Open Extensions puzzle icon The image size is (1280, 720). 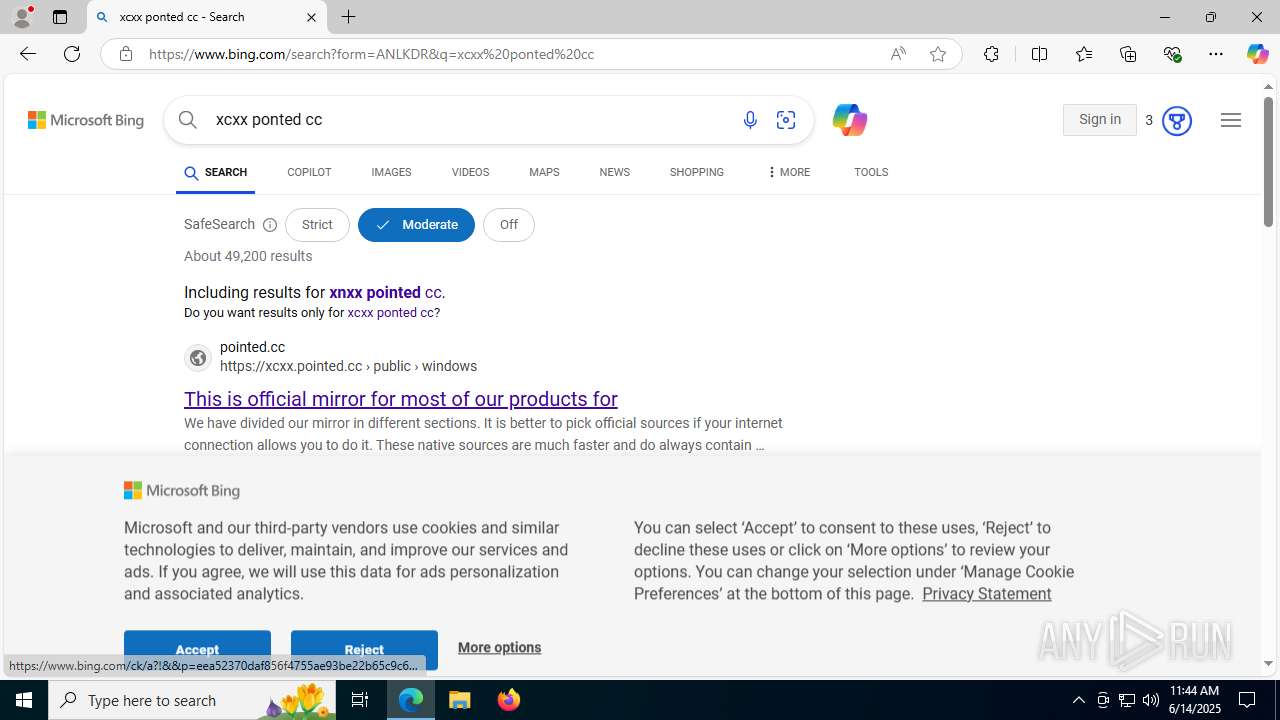point(991,54)
